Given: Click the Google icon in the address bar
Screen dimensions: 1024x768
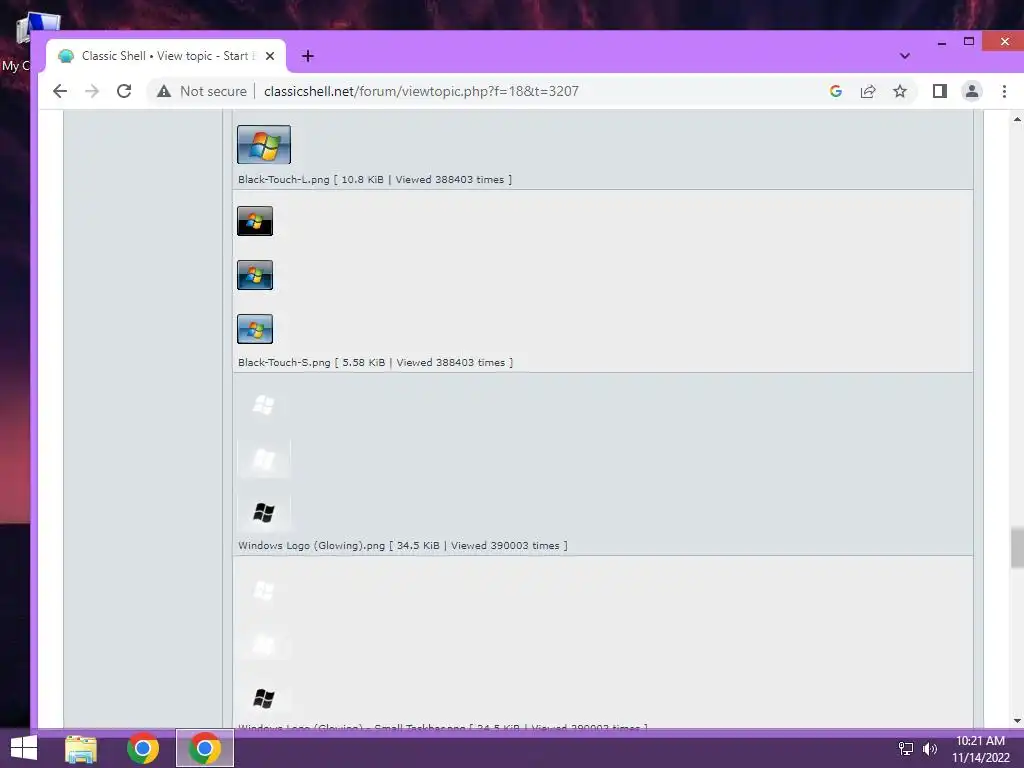Looking at the screenshot, I should (x=836, y=91).
